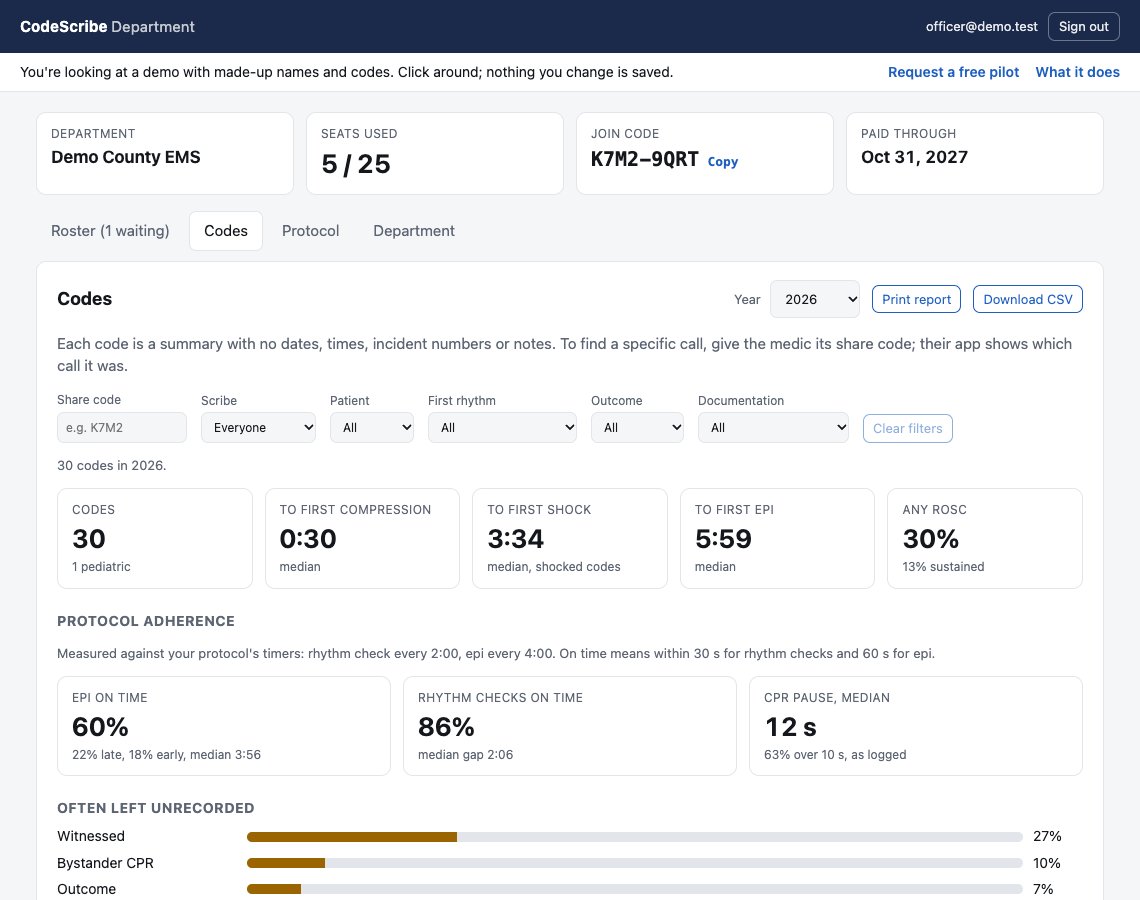Open the First rhythm filter dropdown

[502, 427]
